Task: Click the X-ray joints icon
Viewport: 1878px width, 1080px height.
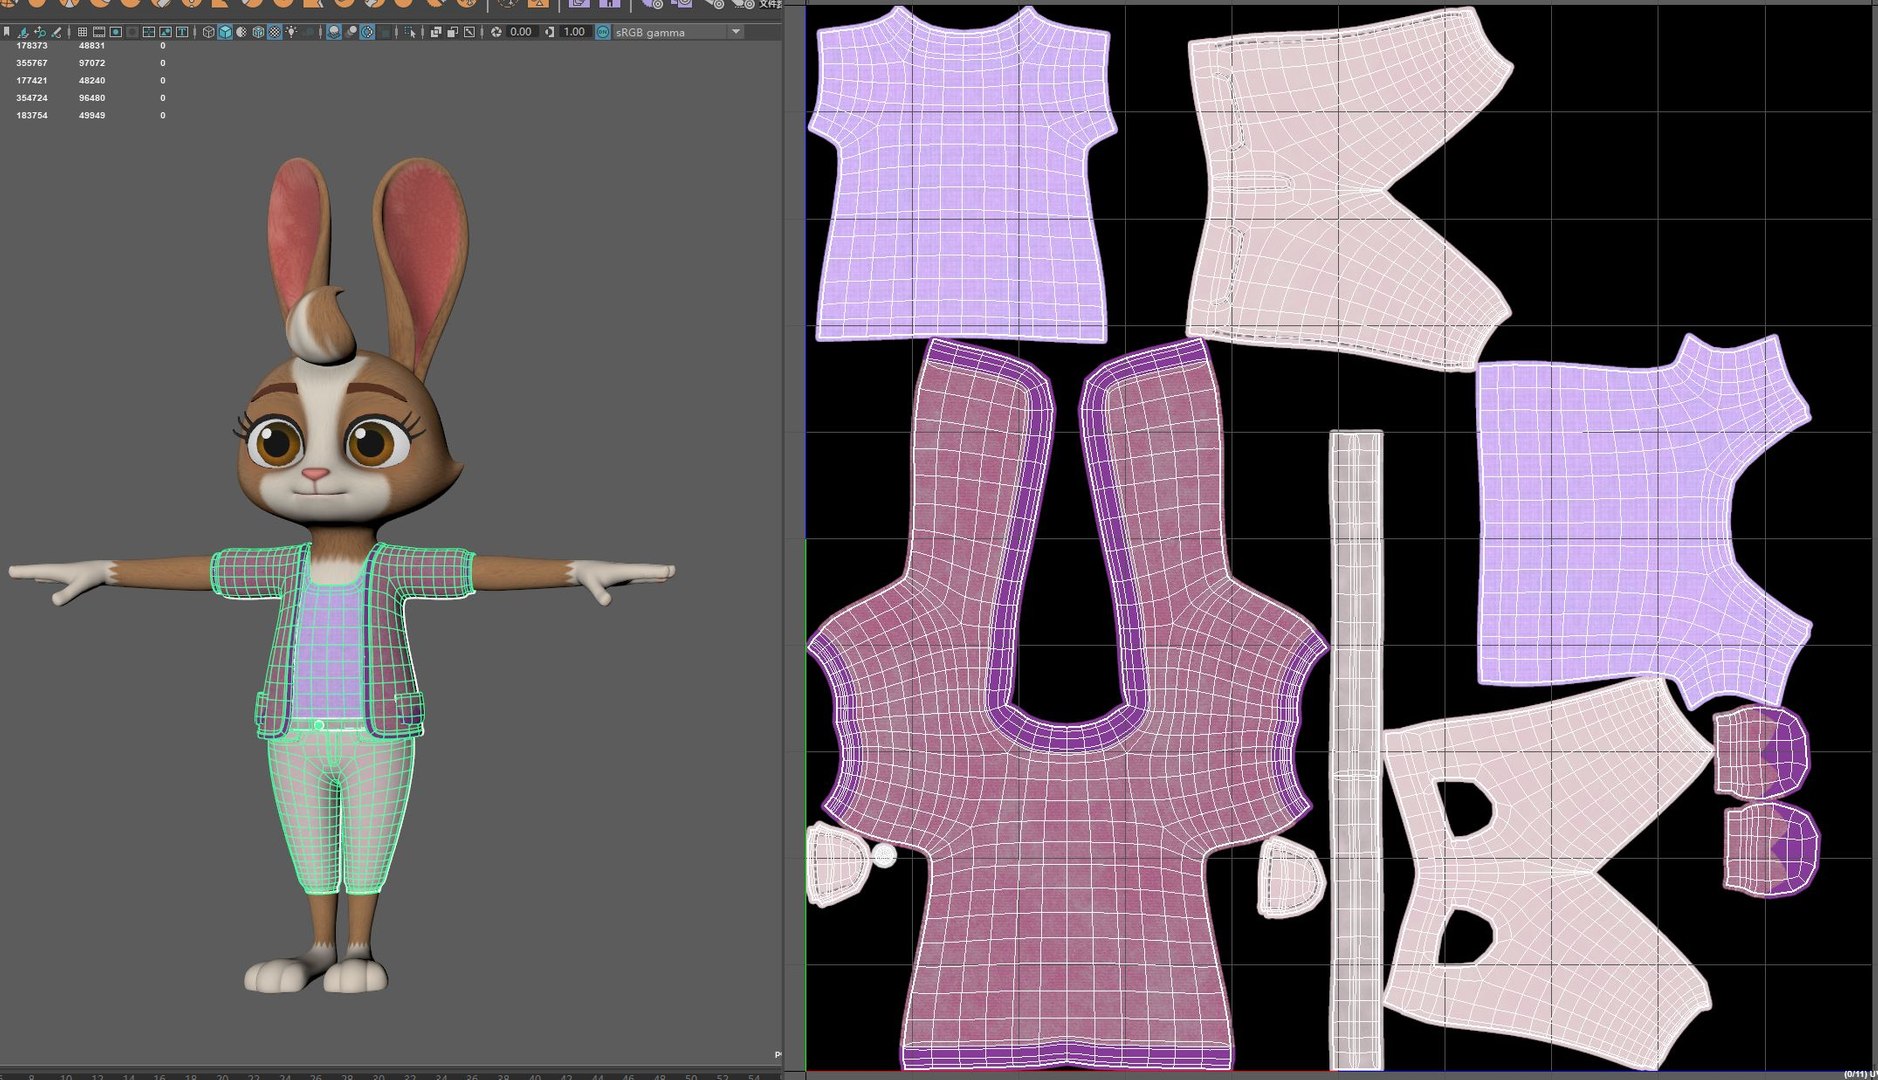Action: click(x=469, y=32)
